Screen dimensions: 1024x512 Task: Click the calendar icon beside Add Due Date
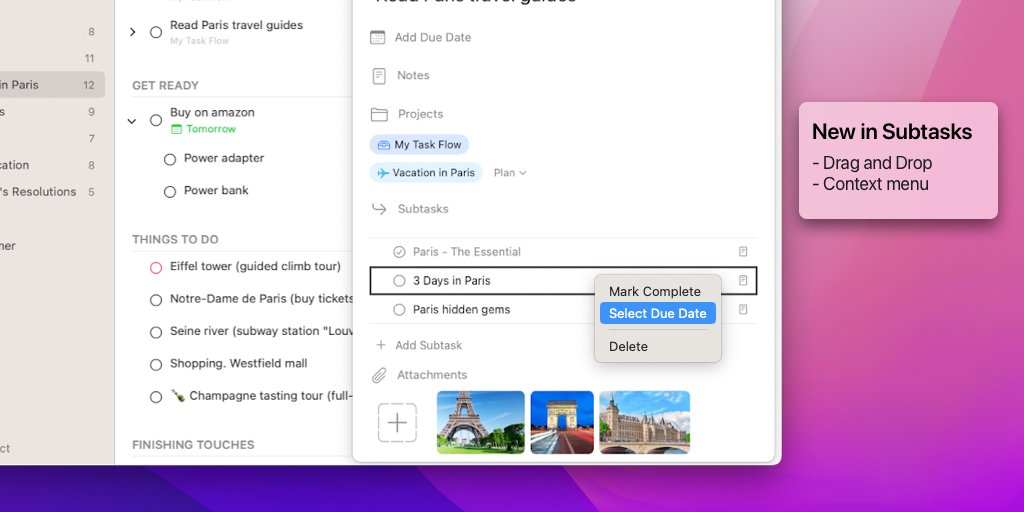[x=377, y=37]
